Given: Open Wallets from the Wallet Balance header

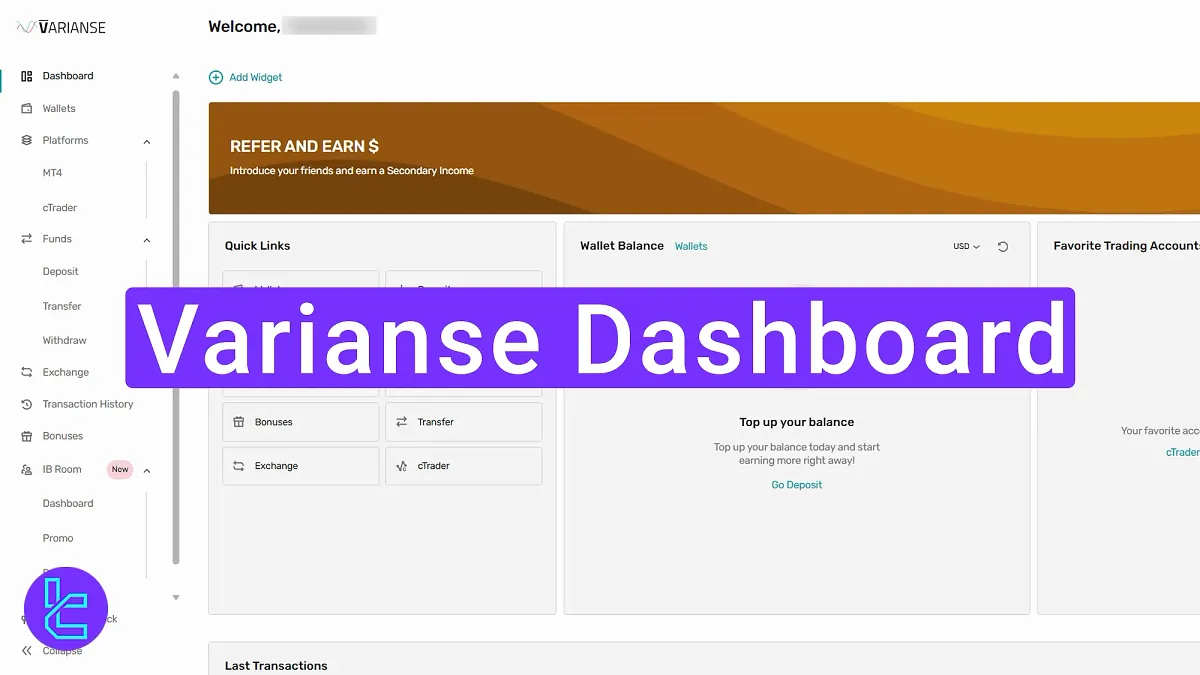Looking at the screenshot, I should 691,246.
